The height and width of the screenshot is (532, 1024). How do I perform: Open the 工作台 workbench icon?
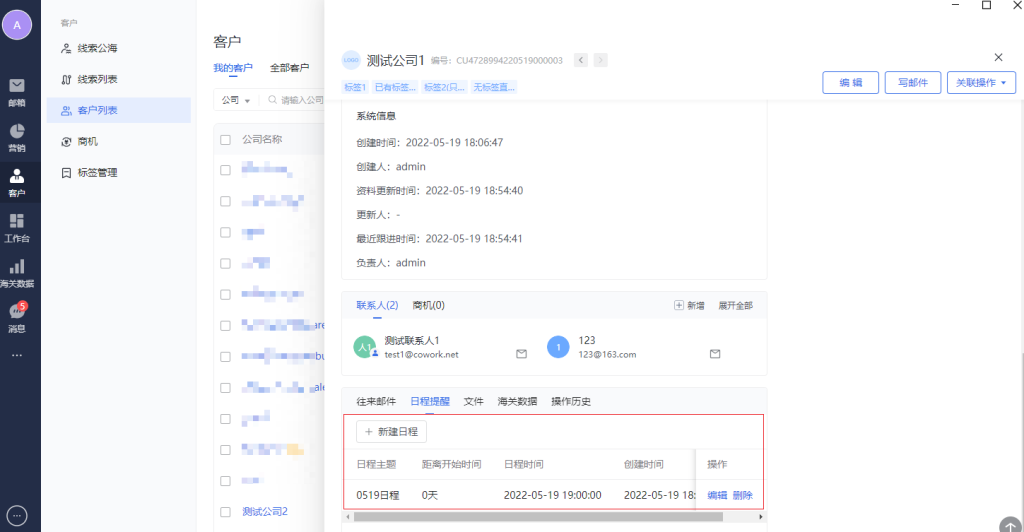(17, 227)
